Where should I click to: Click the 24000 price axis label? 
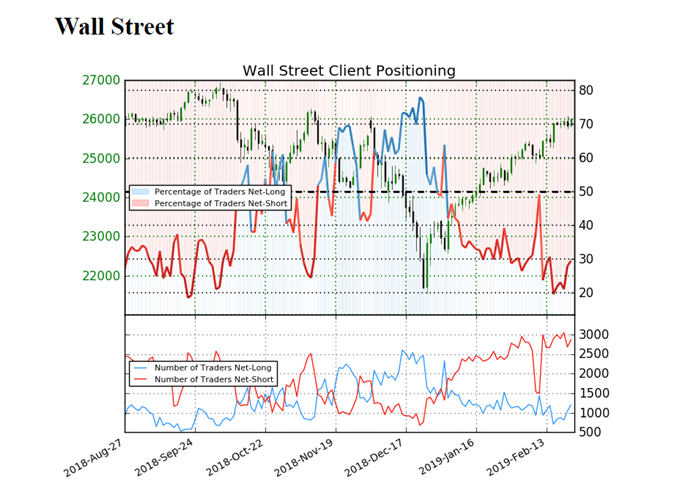[101, 197]
